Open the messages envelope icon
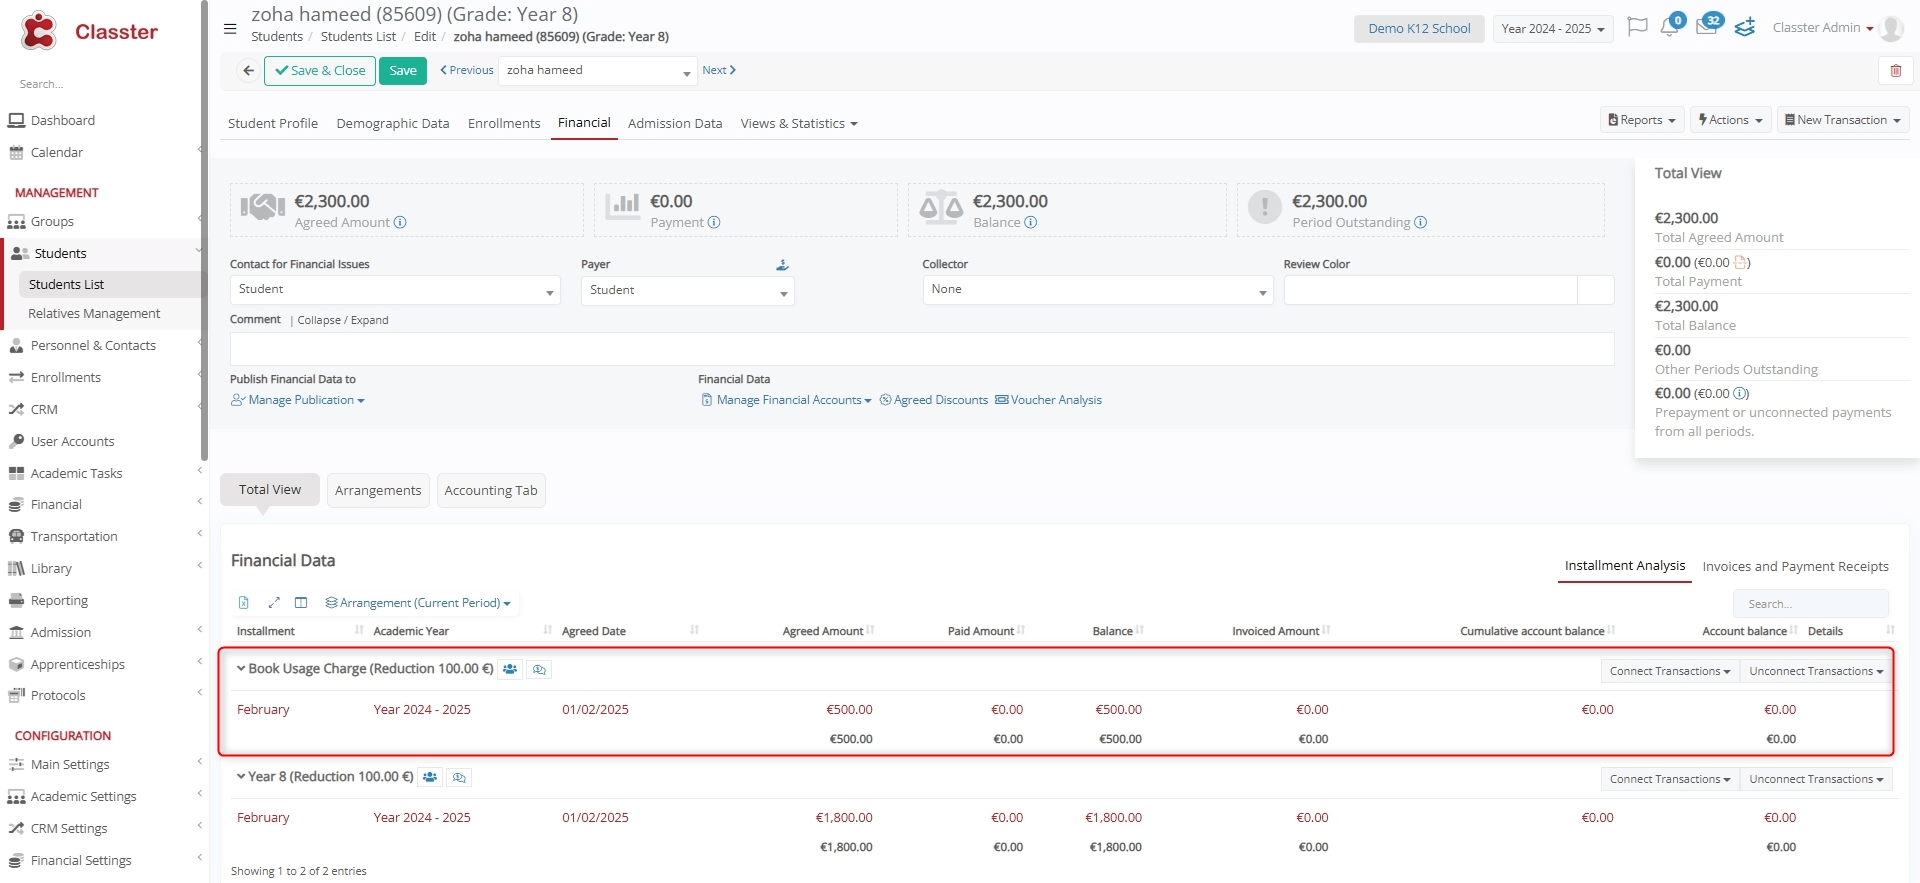Screen dimensions: 1920x883 1706,27
